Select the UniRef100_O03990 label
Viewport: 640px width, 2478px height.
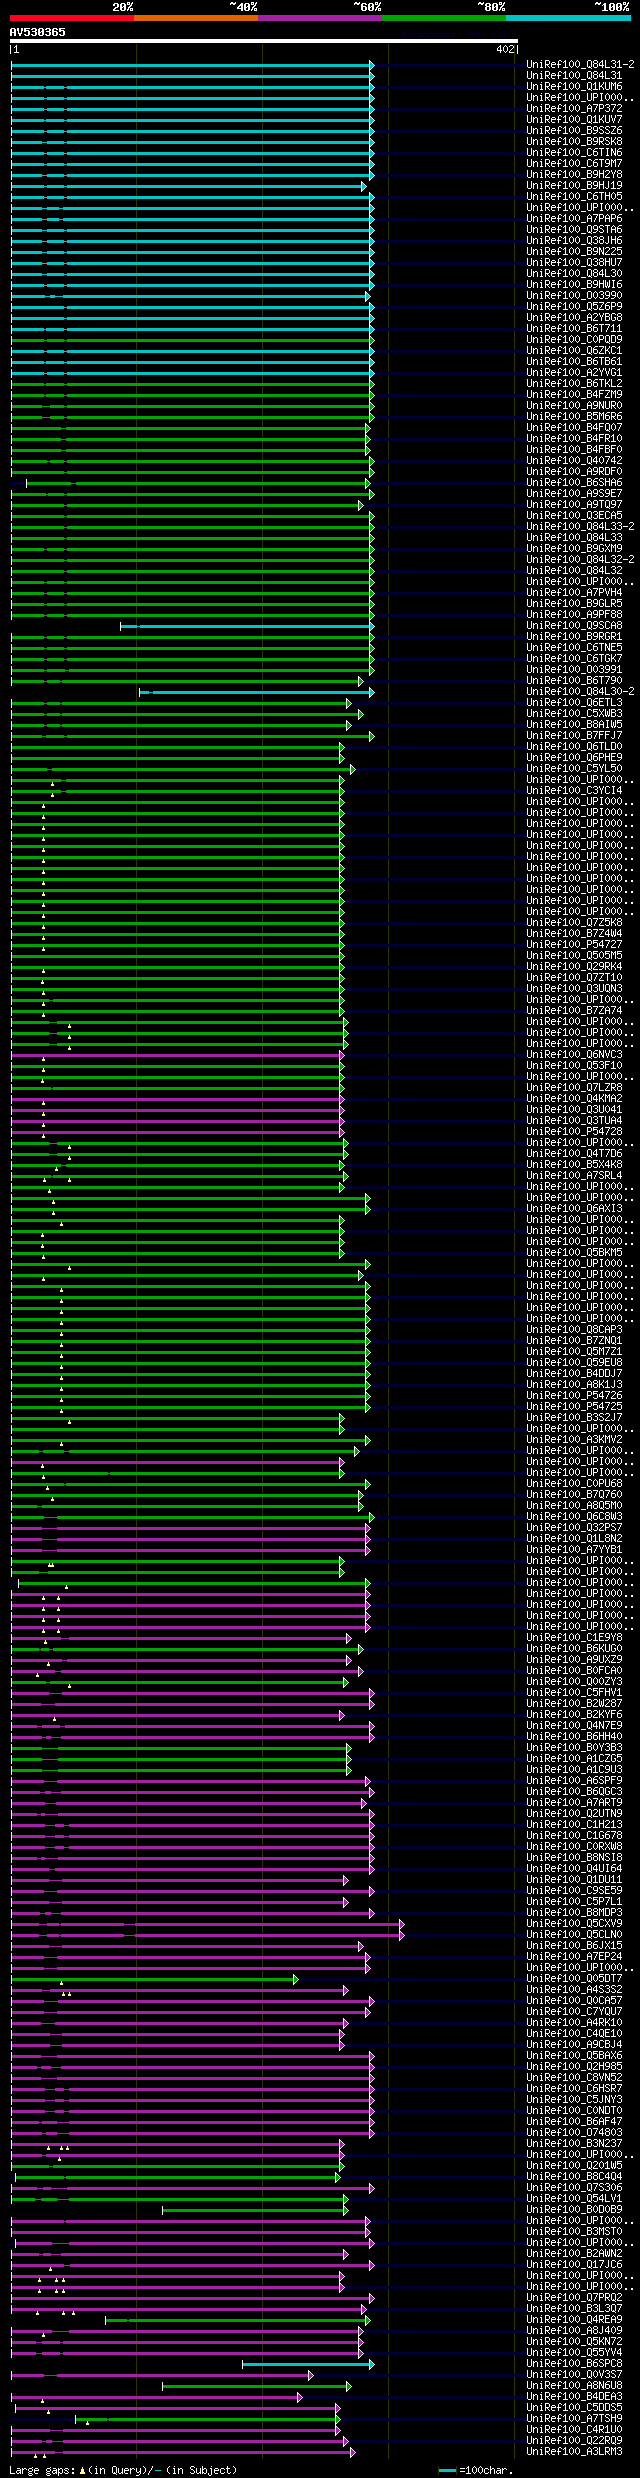coord(574,295)
